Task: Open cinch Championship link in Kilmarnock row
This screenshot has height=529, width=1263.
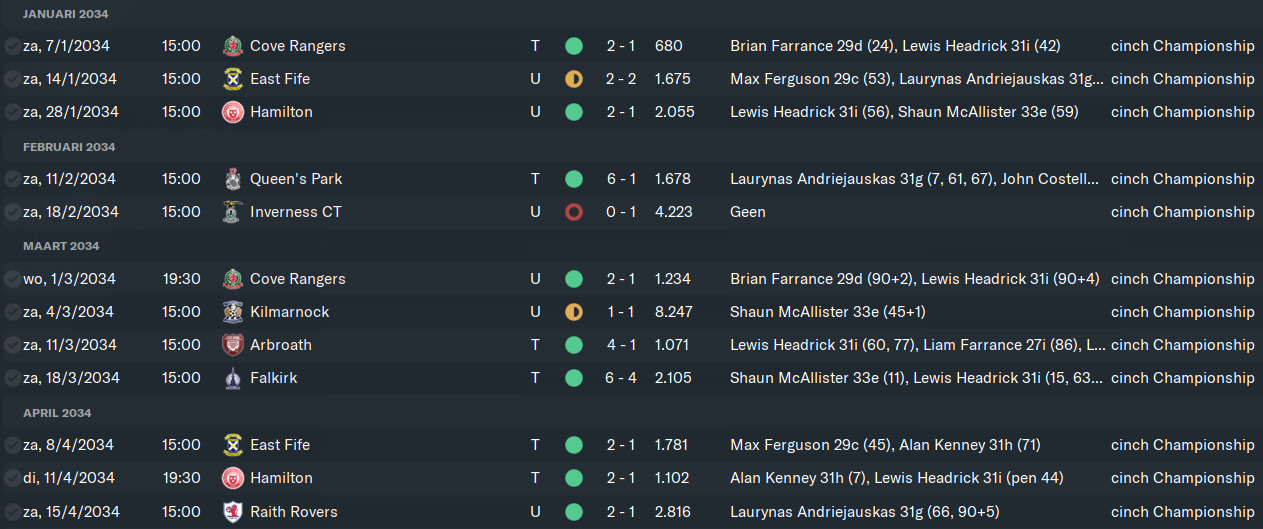Action: click(1182, 312)
